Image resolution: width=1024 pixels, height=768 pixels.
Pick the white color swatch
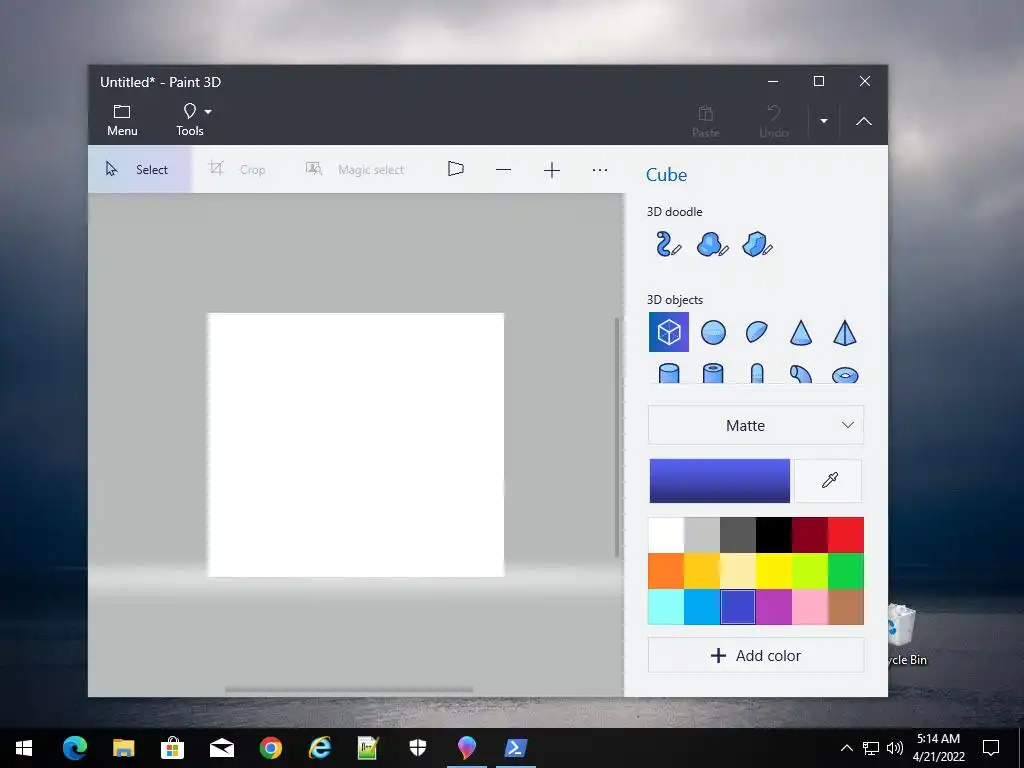[x=666, y=535]
